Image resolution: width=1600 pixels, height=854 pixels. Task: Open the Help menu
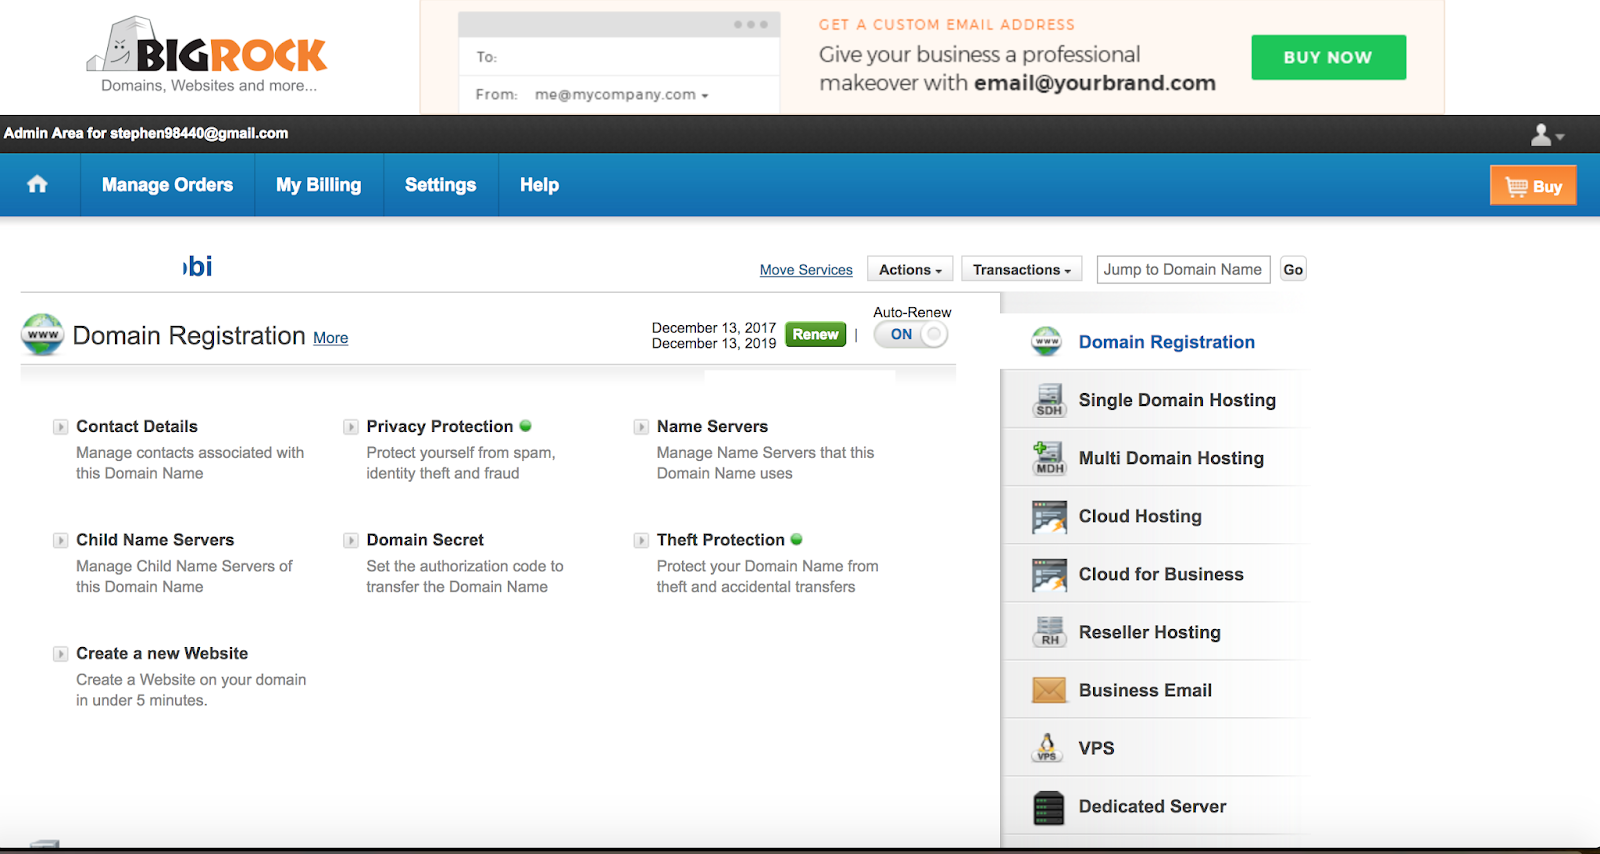click(x=539, y=185)
